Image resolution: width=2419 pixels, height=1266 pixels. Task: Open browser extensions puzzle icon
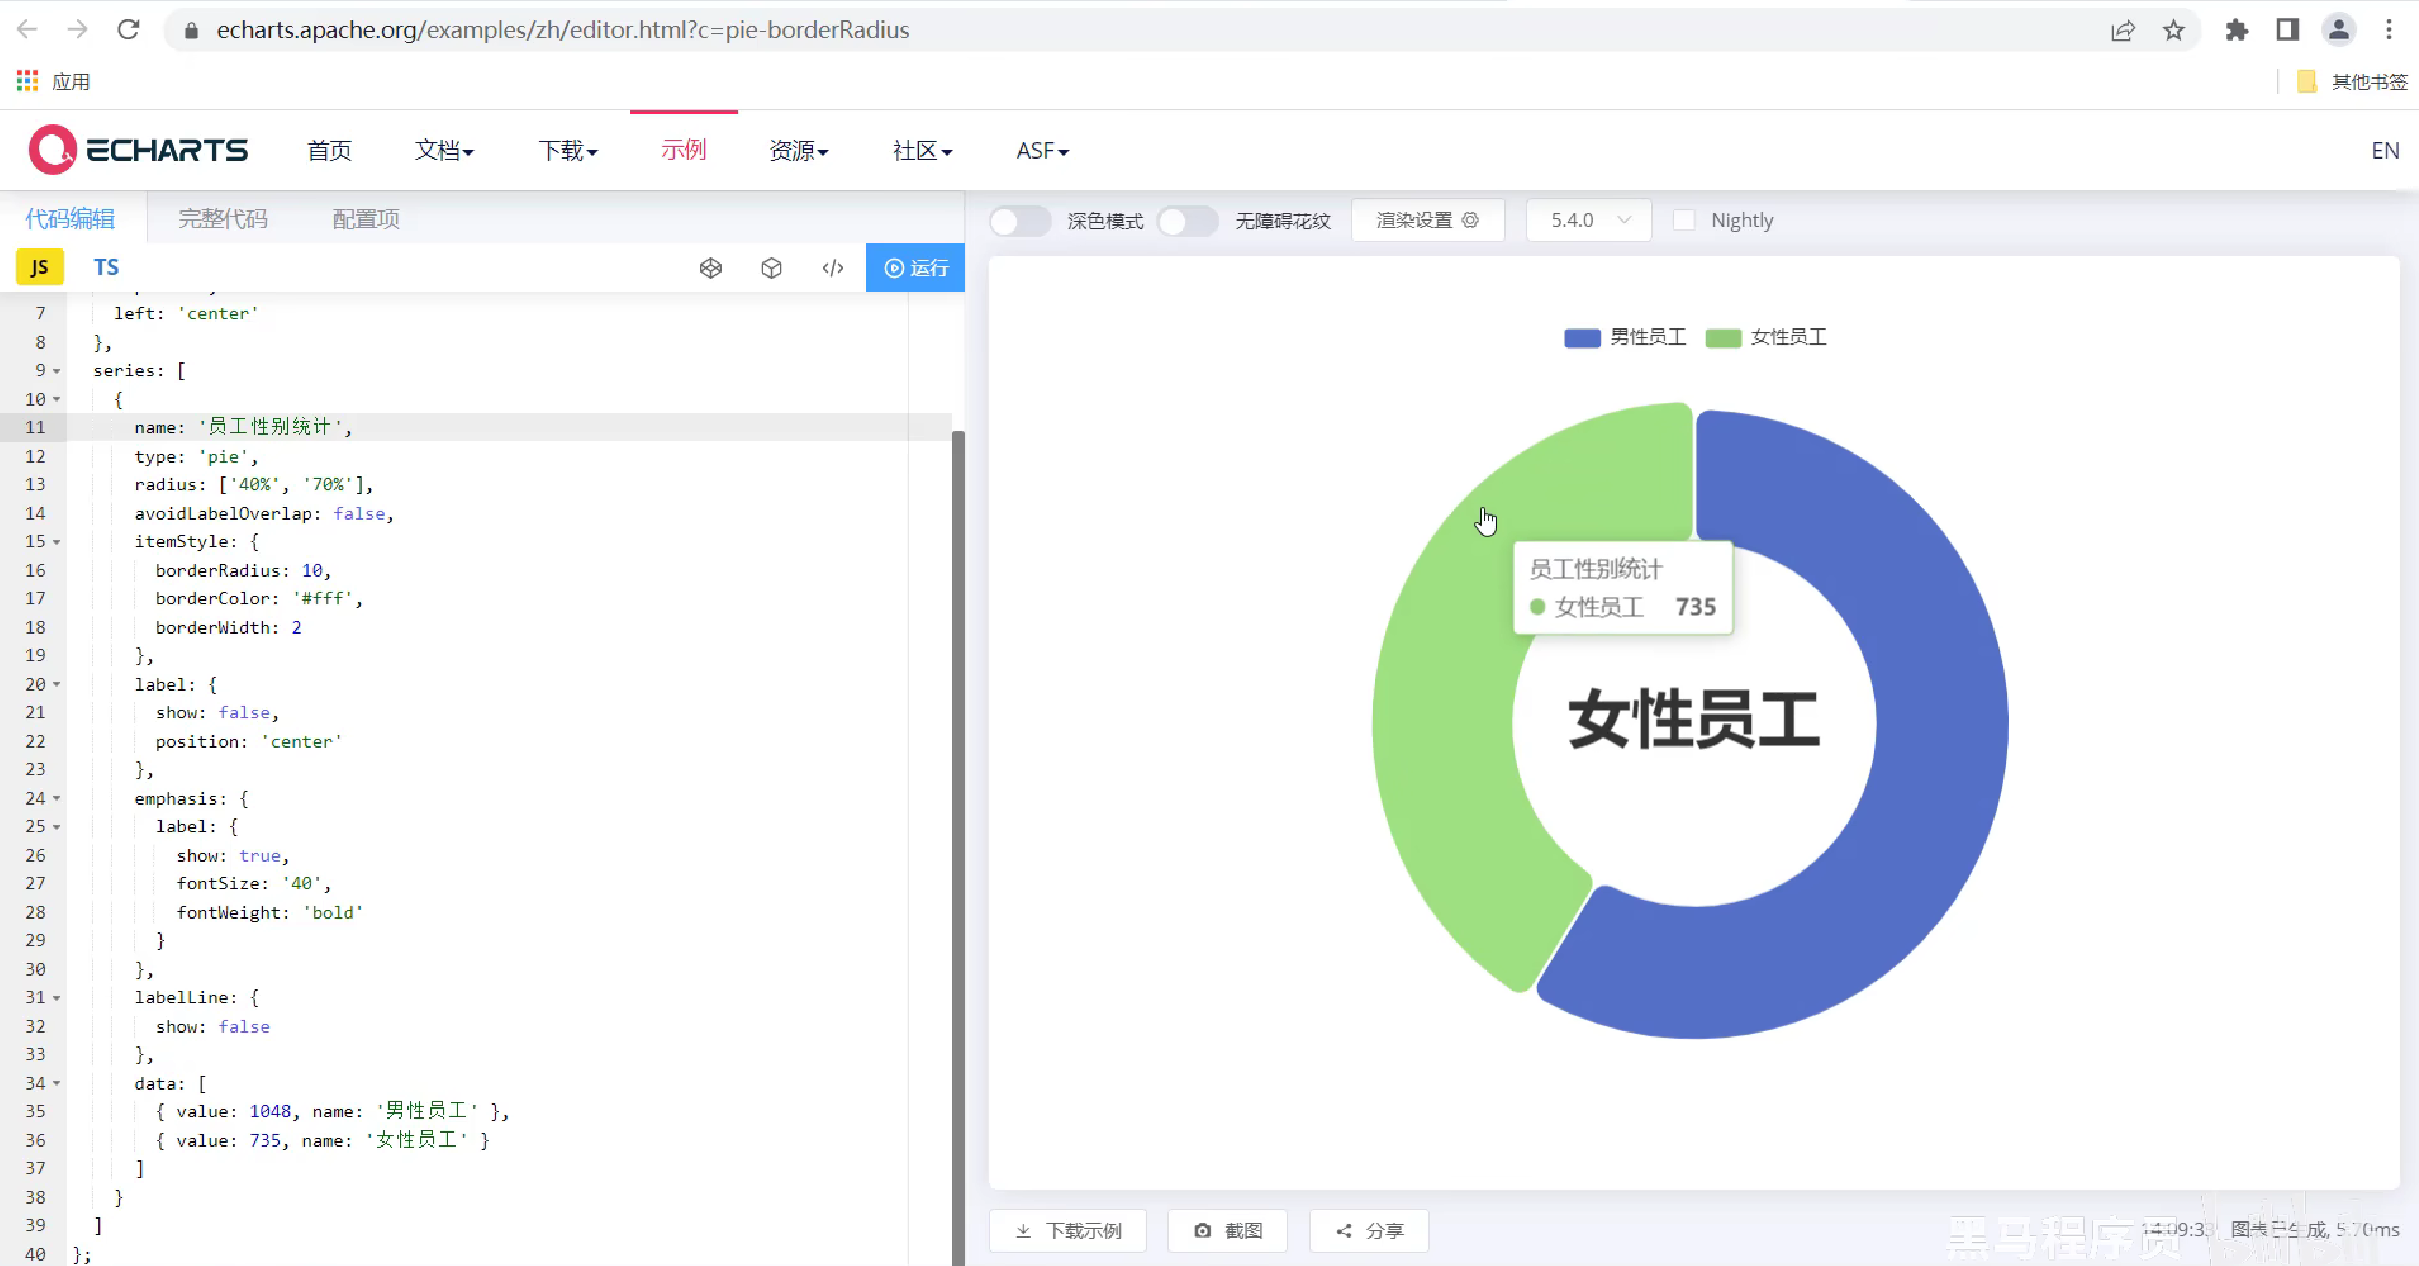click(x=2236, y=30)
